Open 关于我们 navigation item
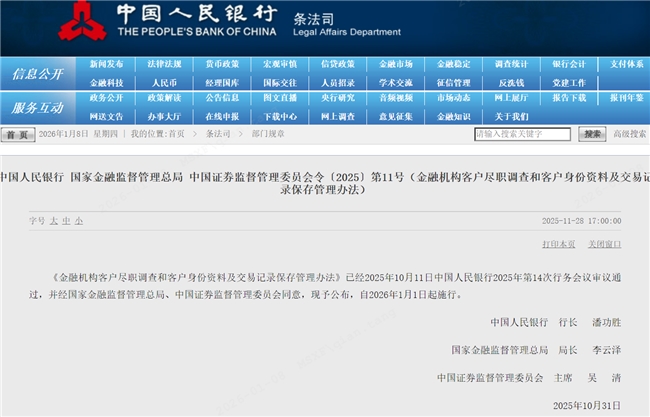The height and width of the screenshot is (417, 650). coord(511,117)
